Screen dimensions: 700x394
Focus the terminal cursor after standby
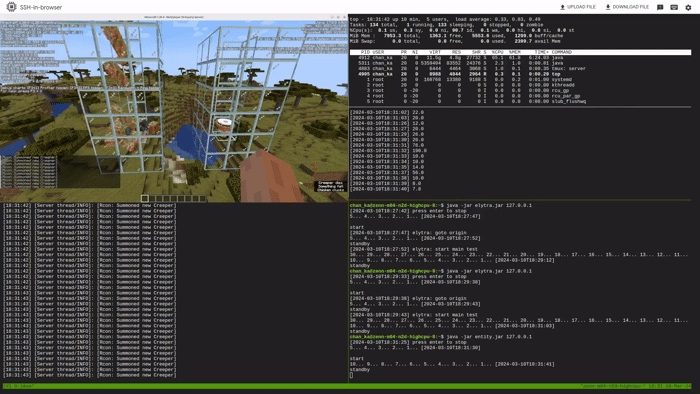pyautogui.click(x=351, y=375)
